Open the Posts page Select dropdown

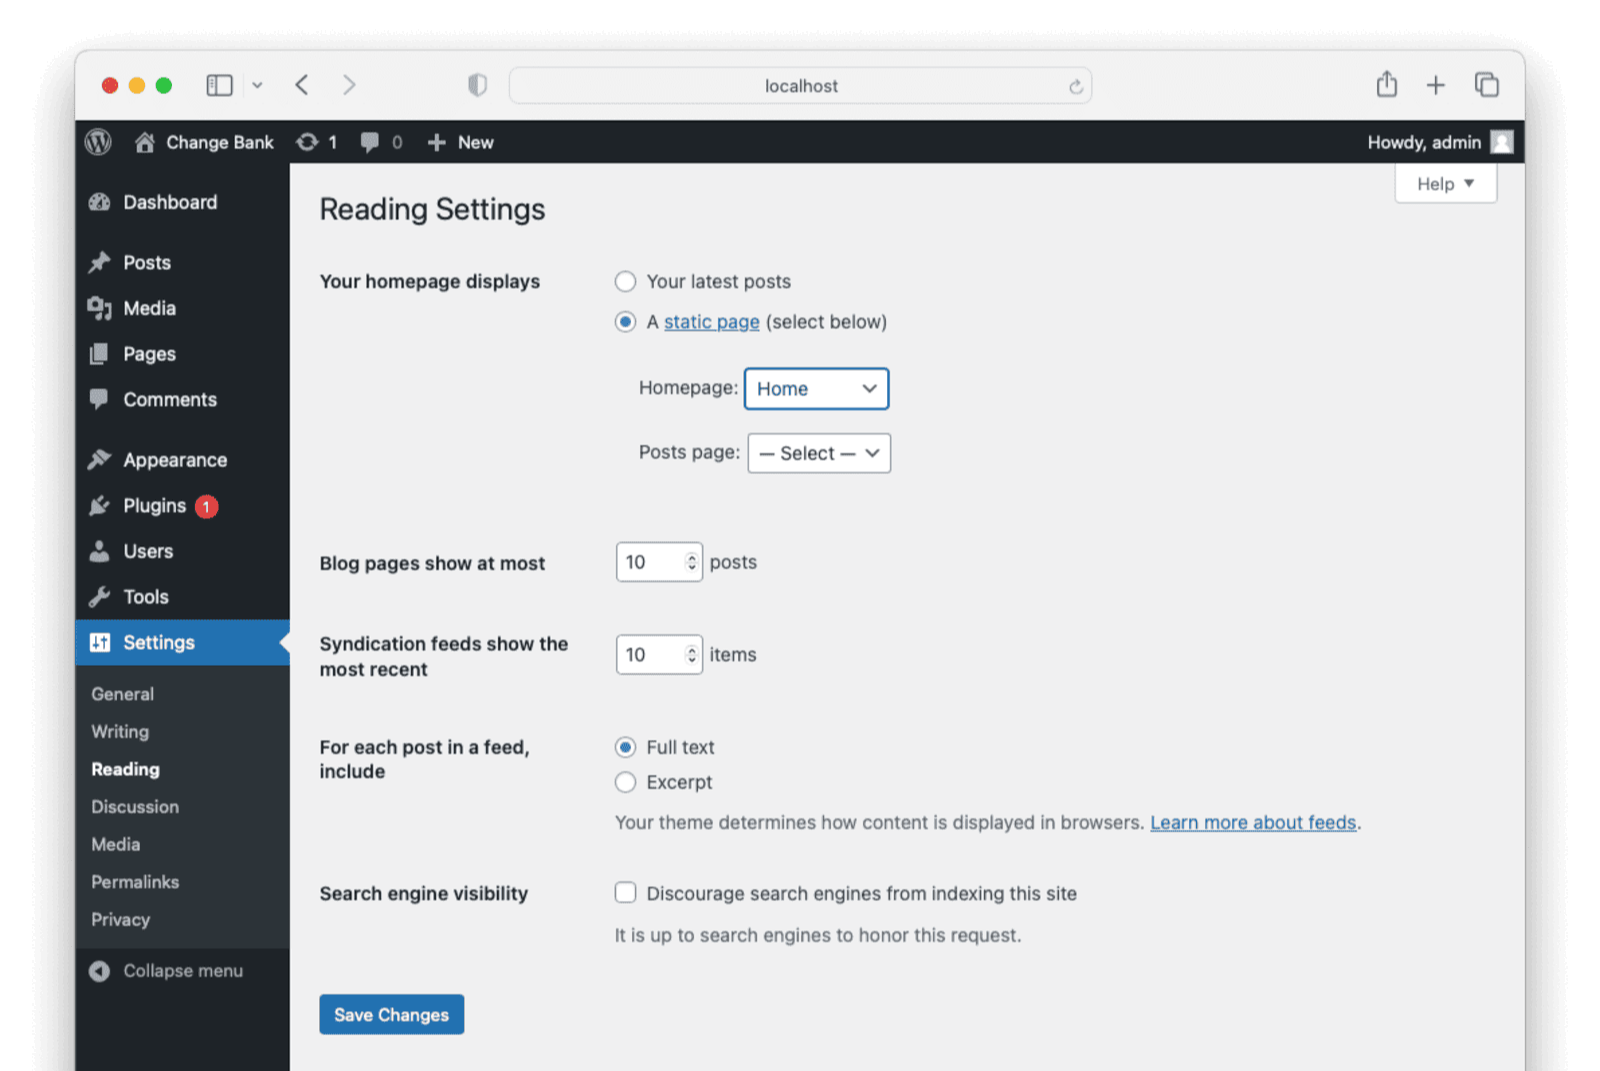[818, 453]
